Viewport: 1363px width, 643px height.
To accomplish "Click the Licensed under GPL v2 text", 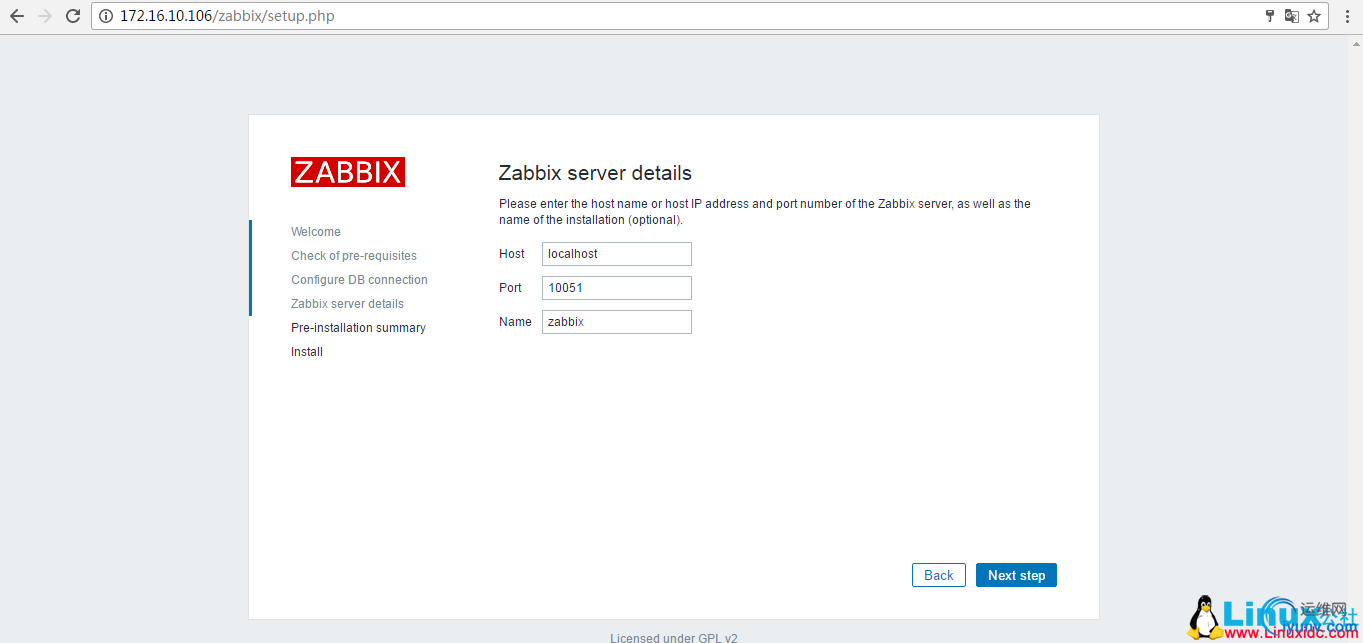I will pos(674,638).
